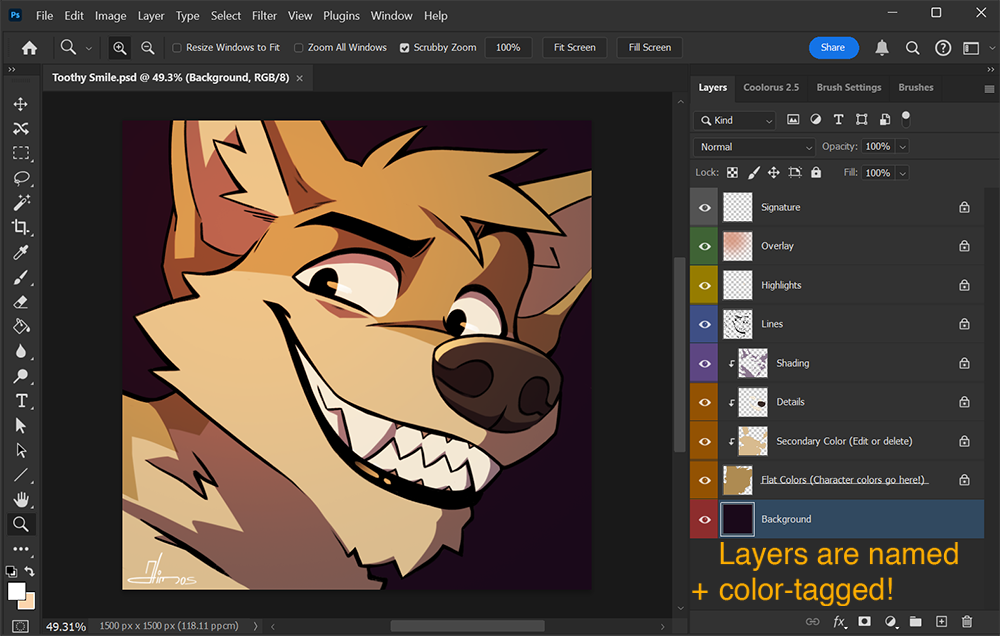Switch to the Brush Settings tab
Viewport: 1000px width, 636px height.
[848, 88]
